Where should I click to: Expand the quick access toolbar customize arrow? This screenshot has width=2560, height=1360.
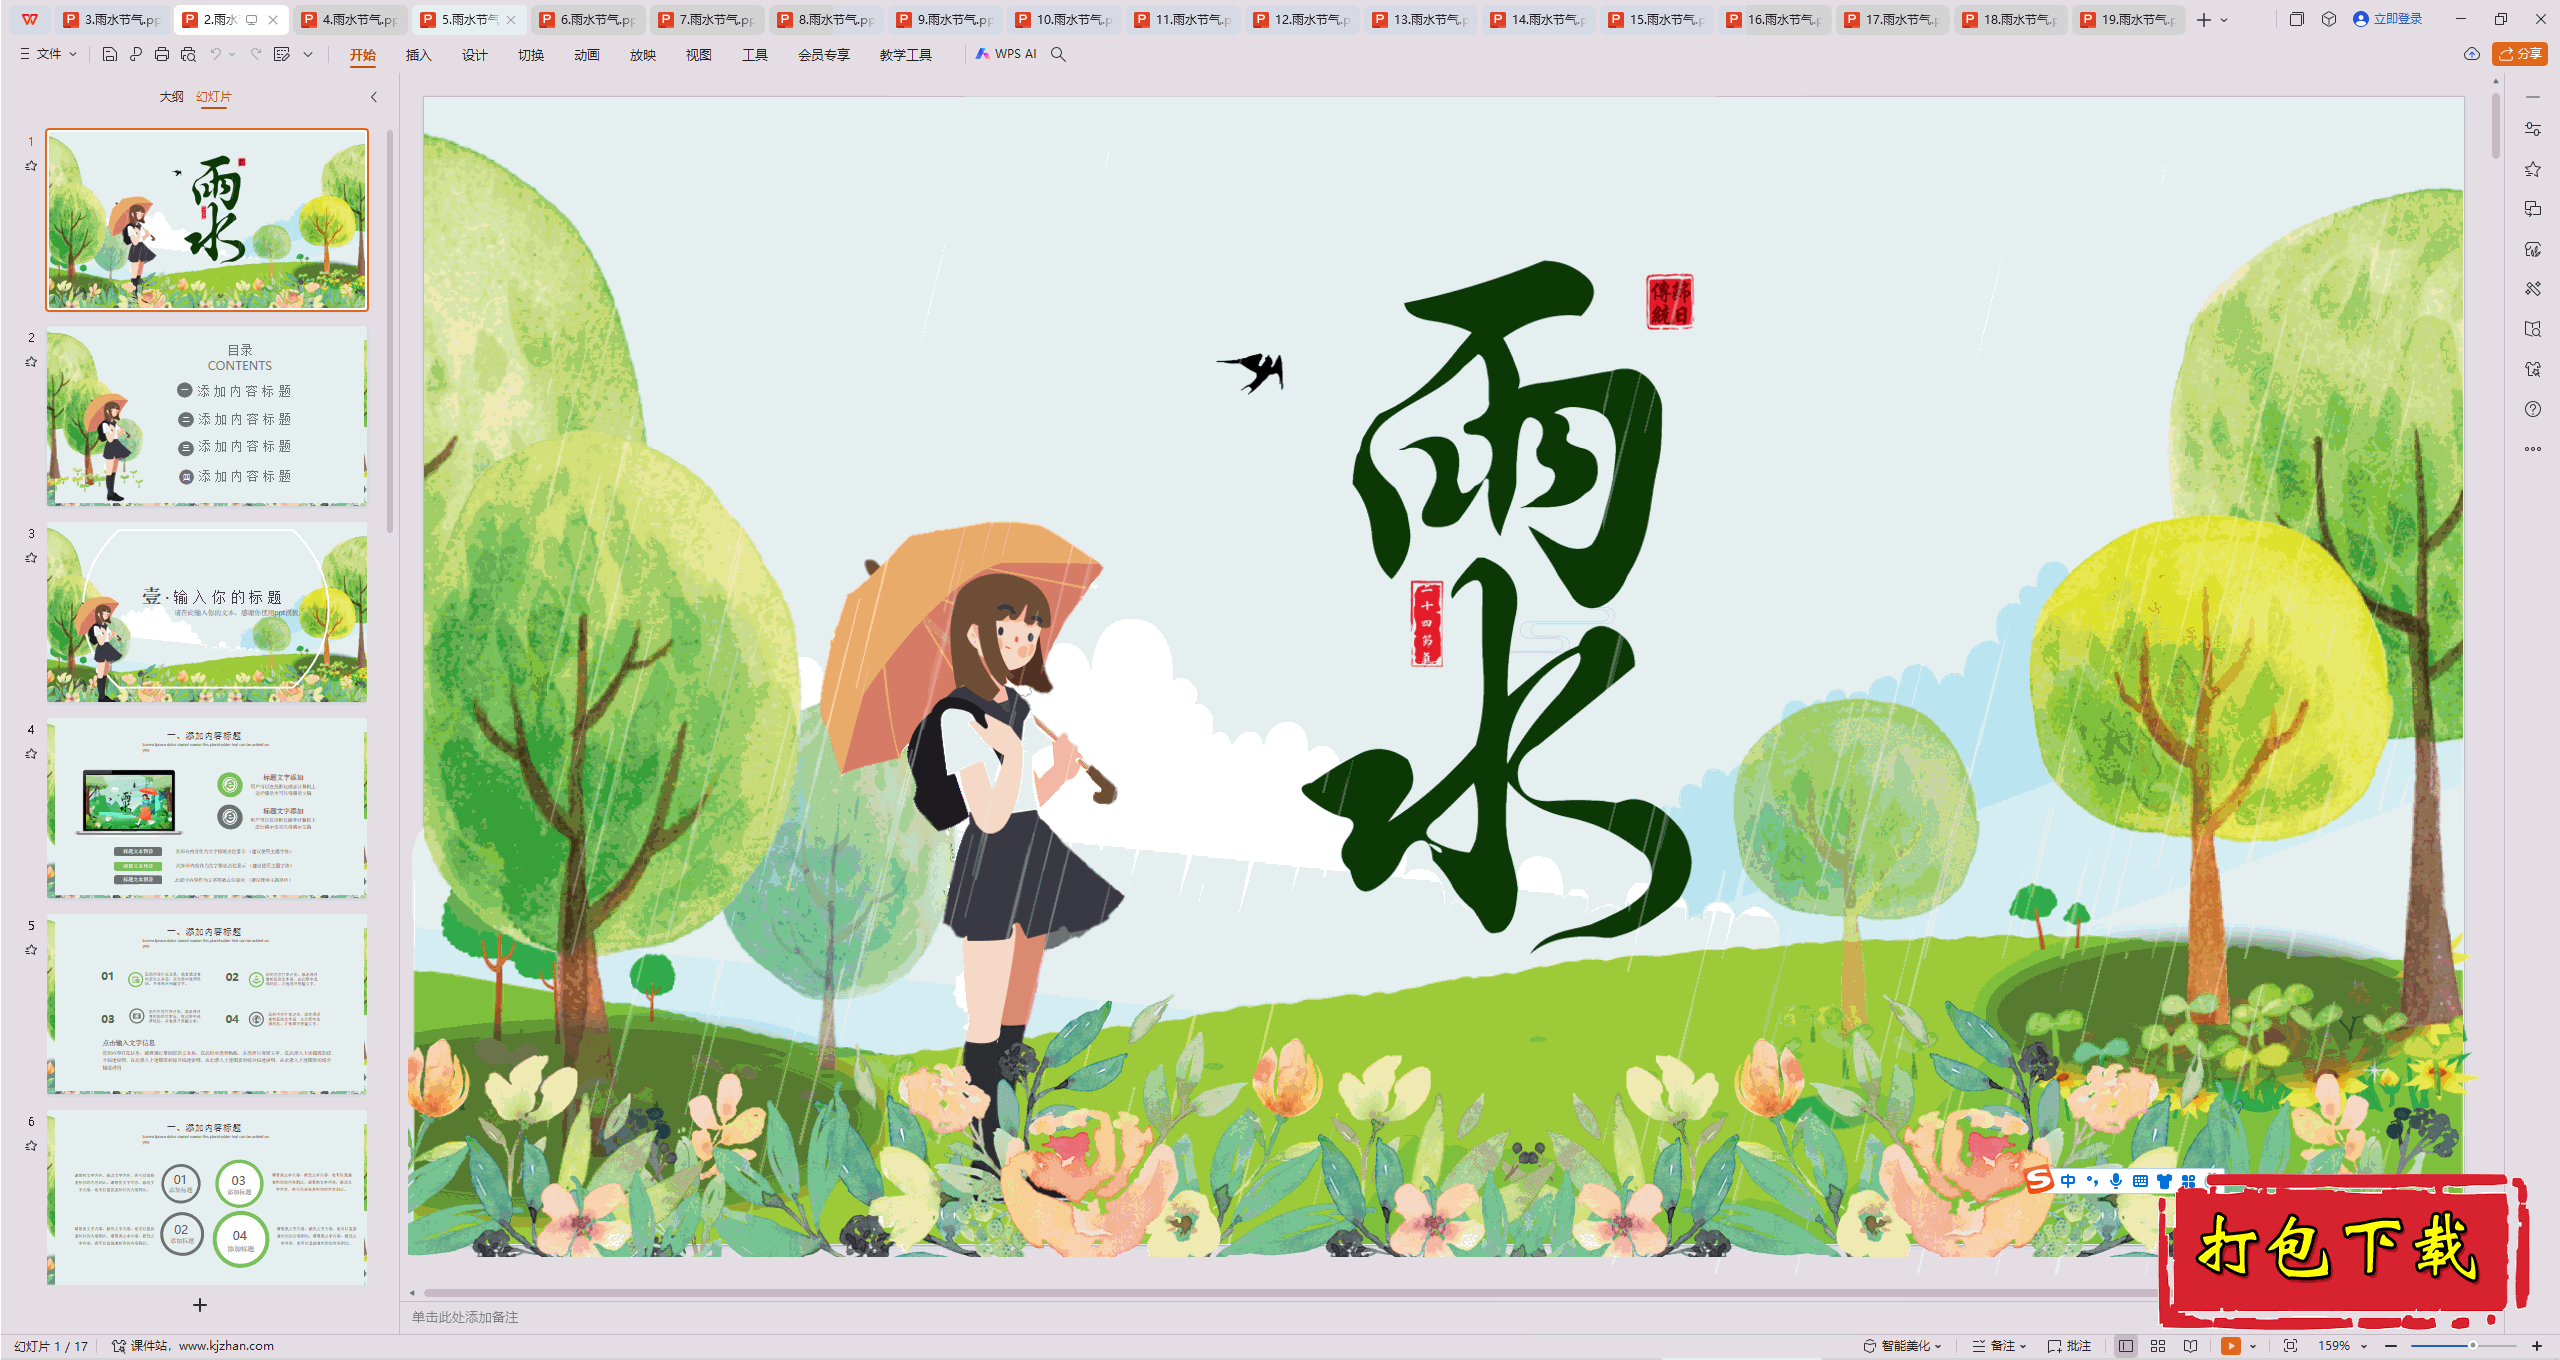pyautogui.click(x=308, y=55)
